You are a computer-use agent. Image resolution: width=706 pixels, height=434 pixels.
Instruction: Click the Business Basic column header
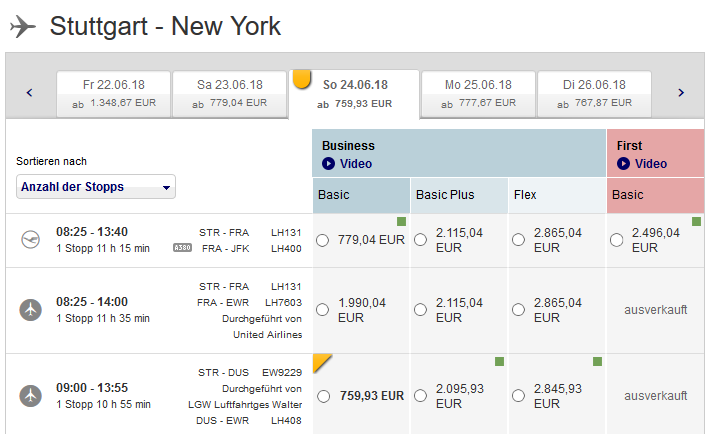(x=361, y=195)
